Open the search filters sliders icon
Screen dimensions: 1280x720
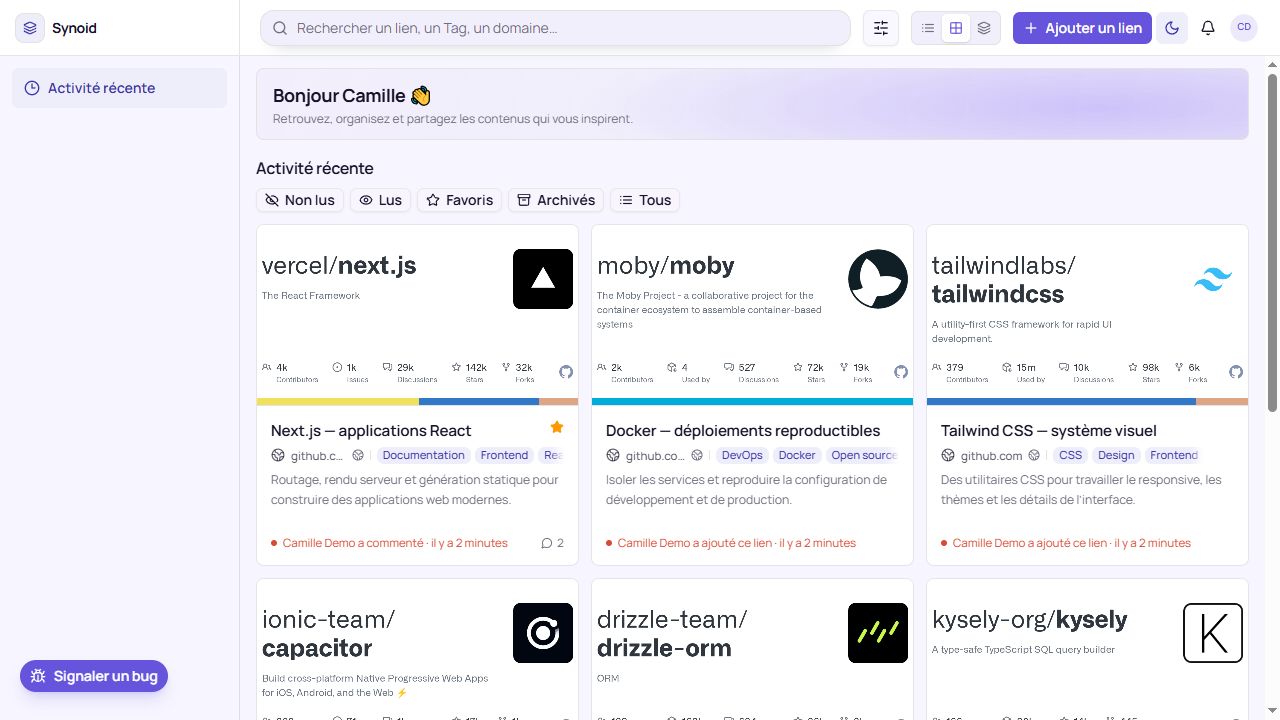coord(881,28)
